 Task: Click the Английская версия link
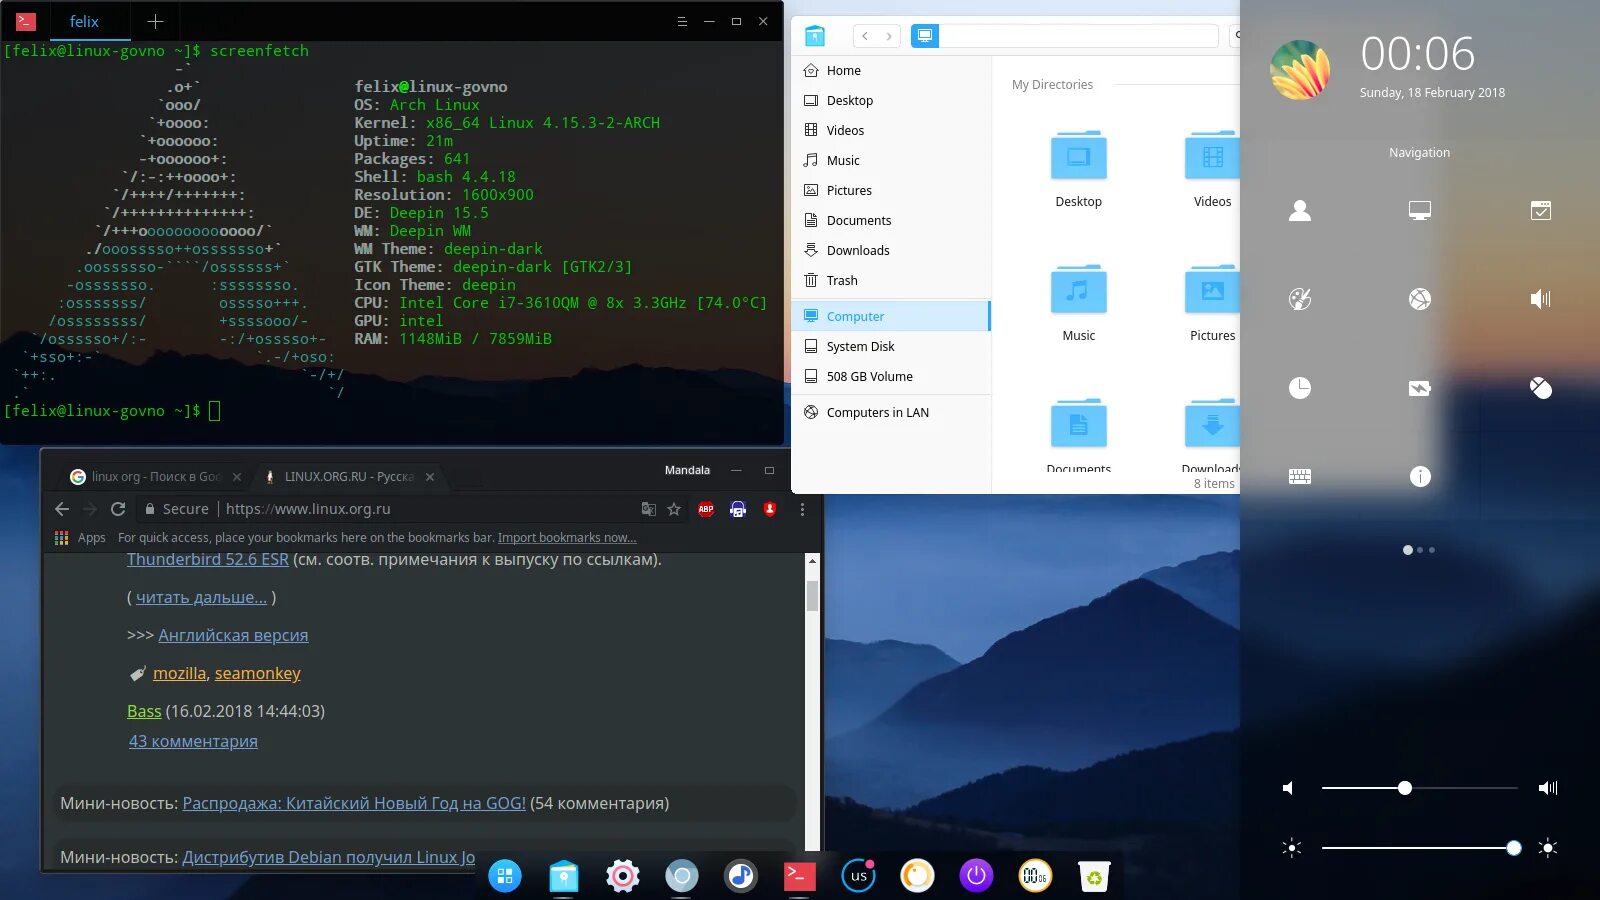tap(233, 635)
